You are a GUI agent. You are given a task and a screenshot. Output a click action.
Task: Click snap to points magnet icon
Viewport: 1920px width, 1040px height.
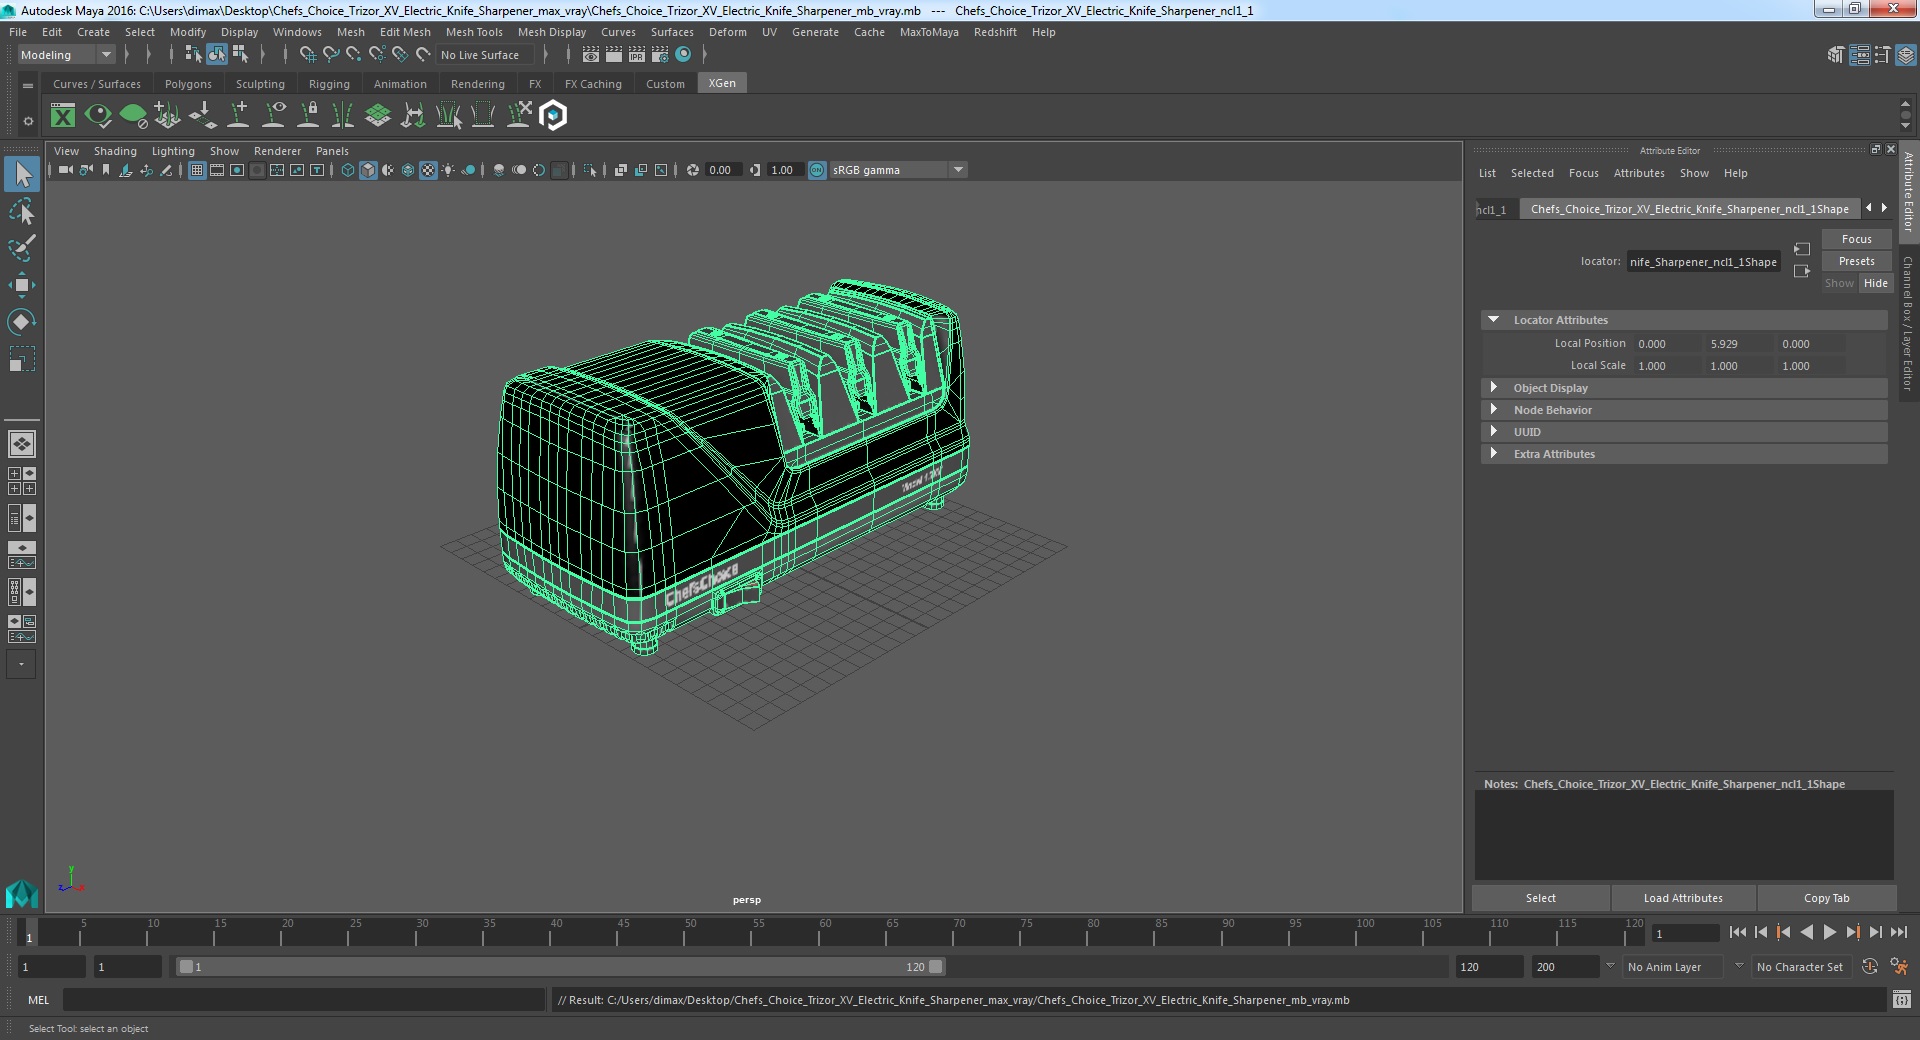click(353, 55)
